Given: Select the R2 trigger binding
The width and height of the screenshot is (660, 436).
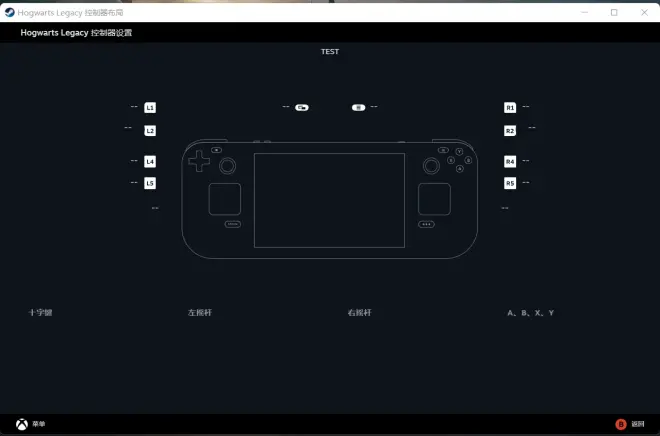Looking at the screenshot, I should (x=510, y=131).
